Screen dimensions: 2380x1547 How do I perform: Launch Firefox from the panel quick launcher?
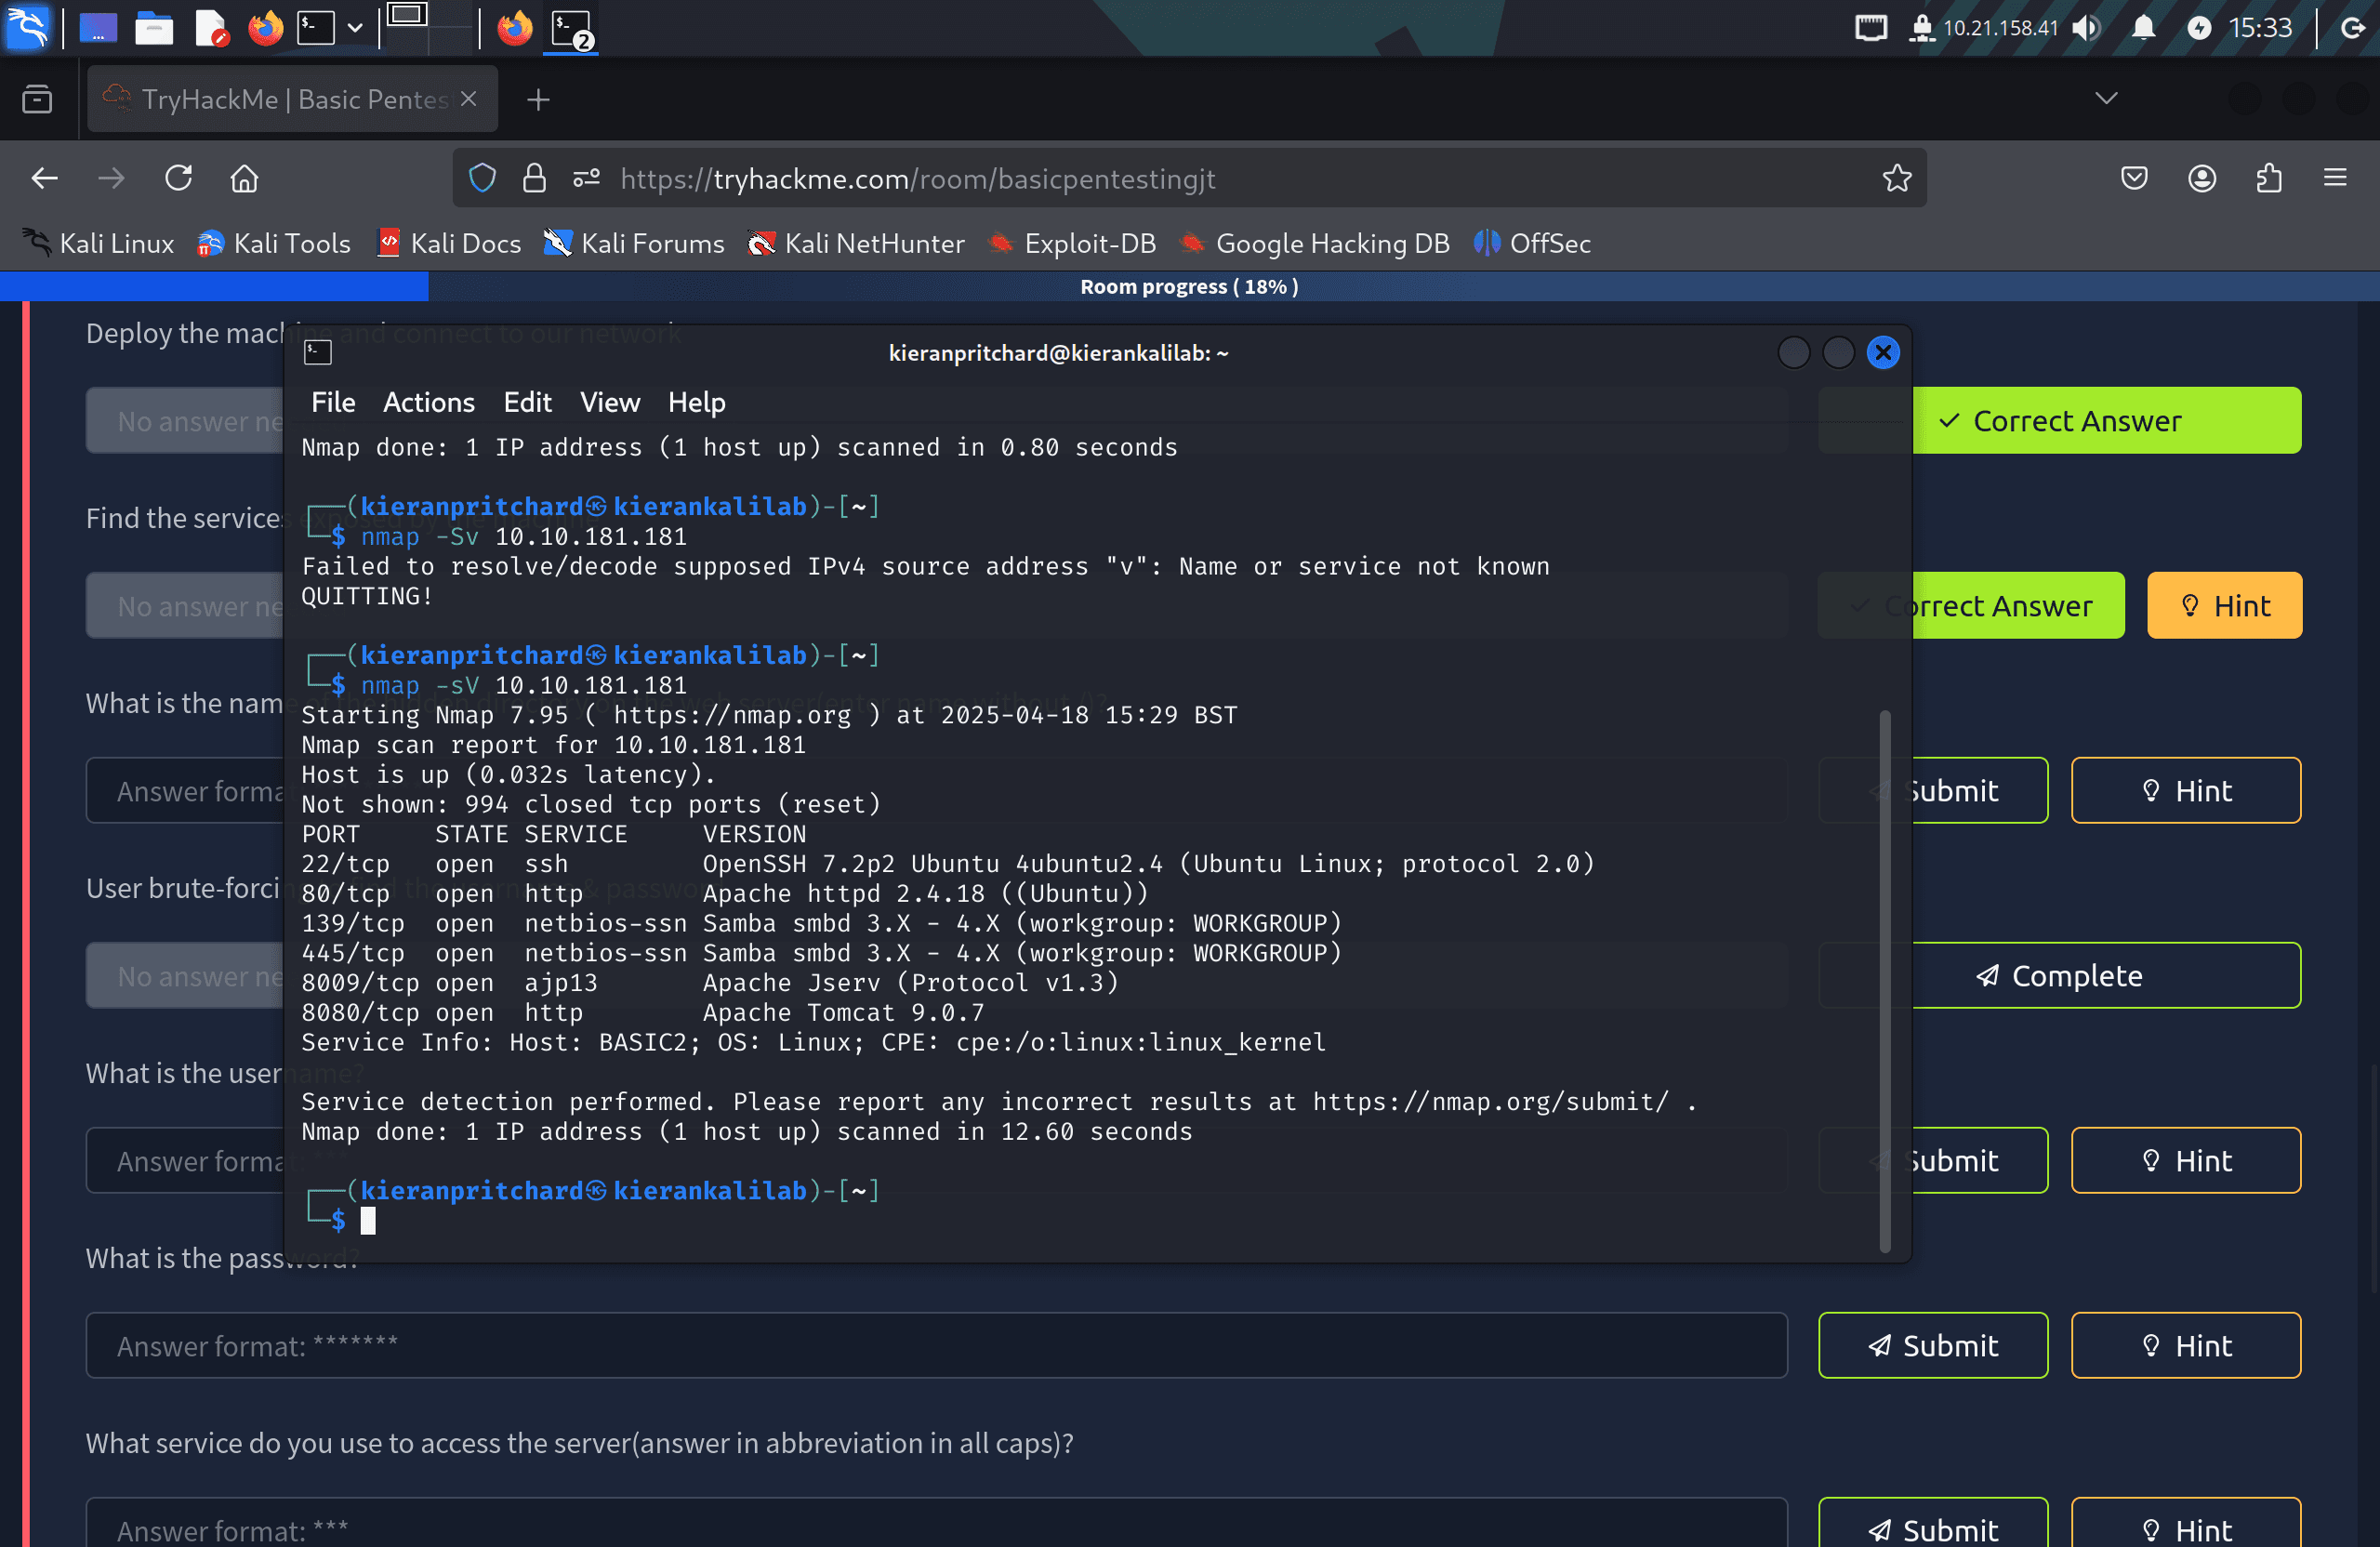(266, 28)
